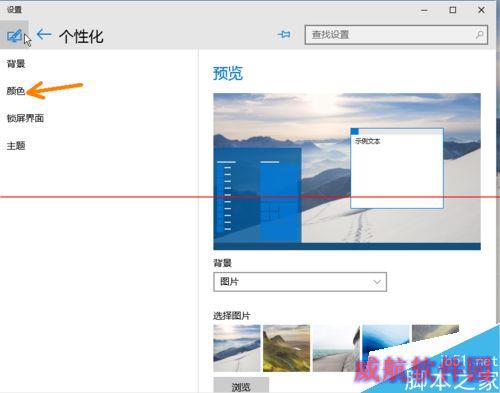Choose the snowy mountain wallpaper thumbnail
The width and height of the screenshot is (500, 393).
pos(237,348)
